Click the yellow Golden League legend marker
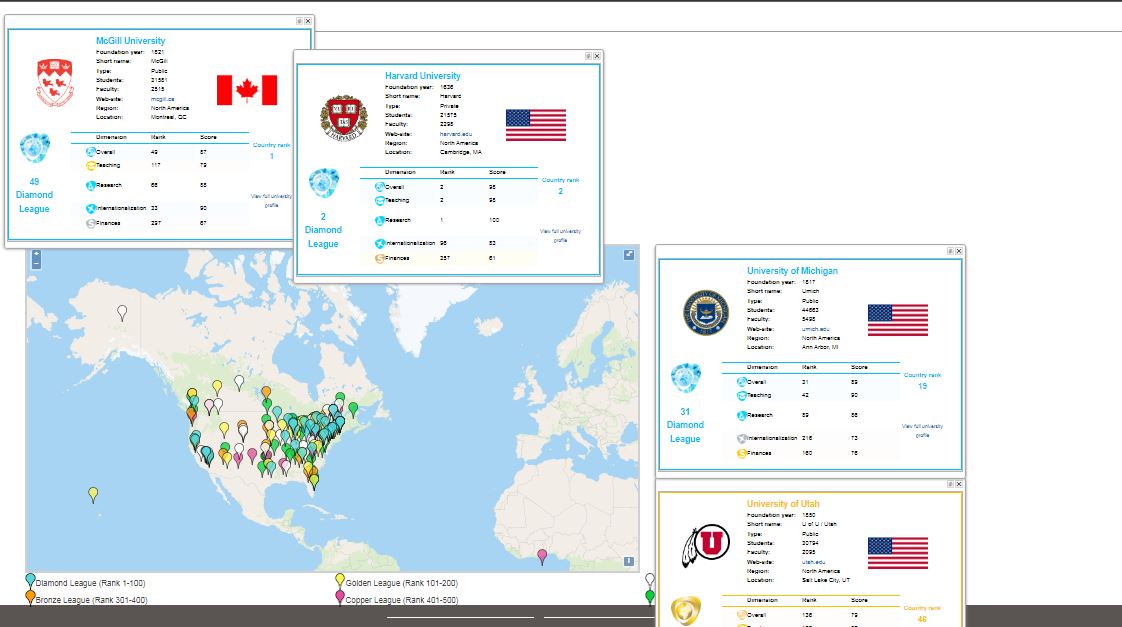 tap(340, 580)
